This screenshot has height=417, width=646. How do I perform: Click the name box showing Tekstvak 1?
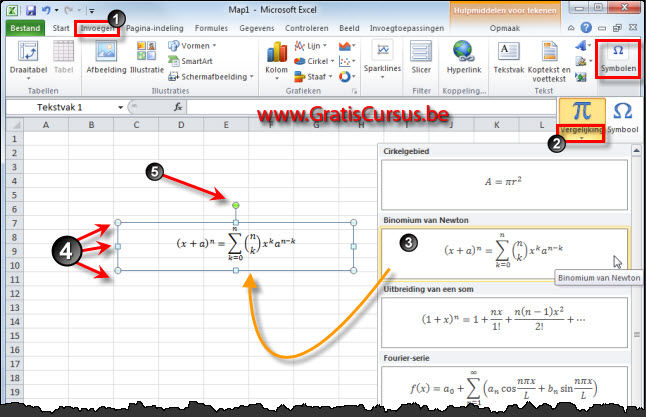click(x=60, y=108)
